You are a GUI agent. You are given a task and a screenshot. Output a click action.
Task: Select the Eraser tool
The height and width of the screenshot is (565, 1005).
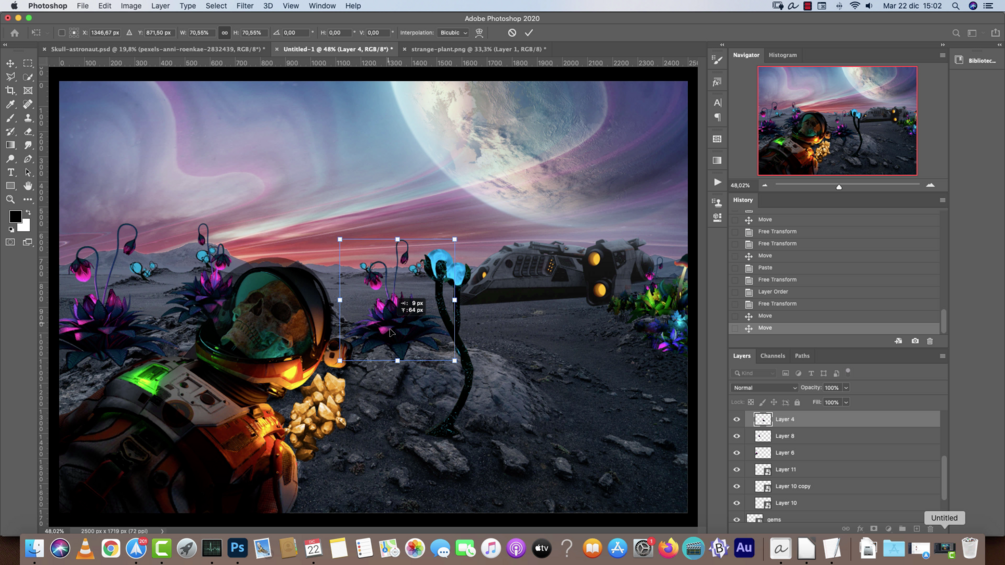28,131
